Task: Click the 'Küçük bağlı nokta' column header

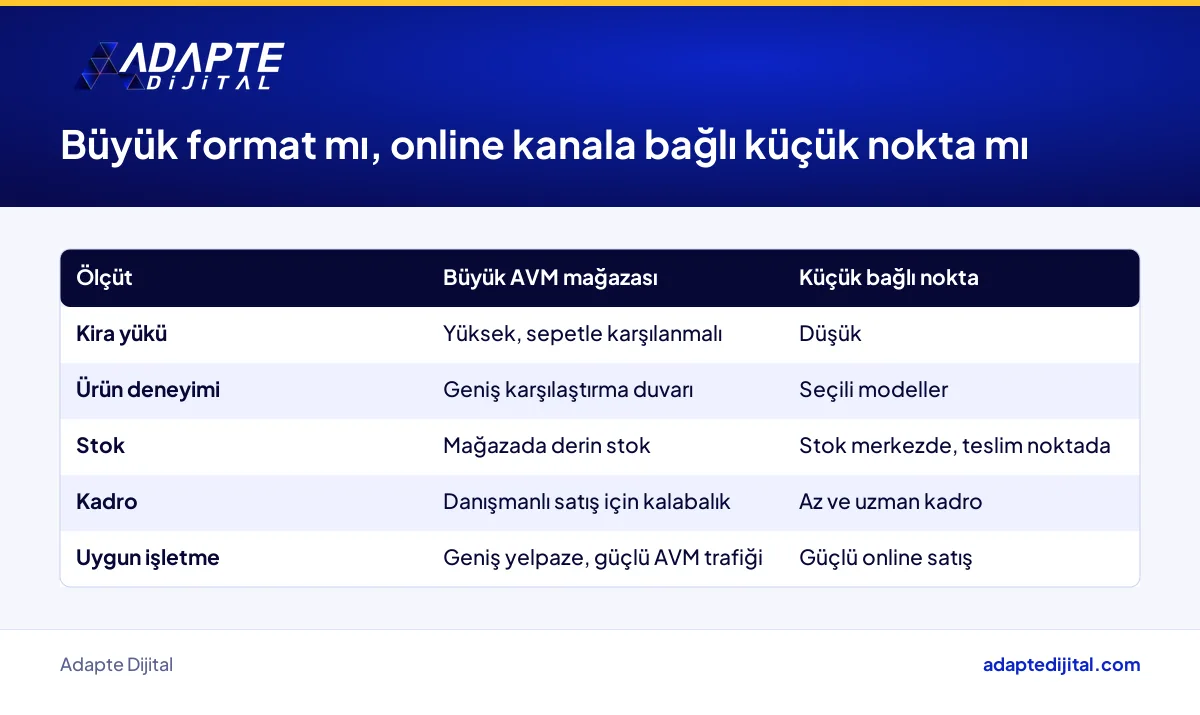Action: coord(888,278)
